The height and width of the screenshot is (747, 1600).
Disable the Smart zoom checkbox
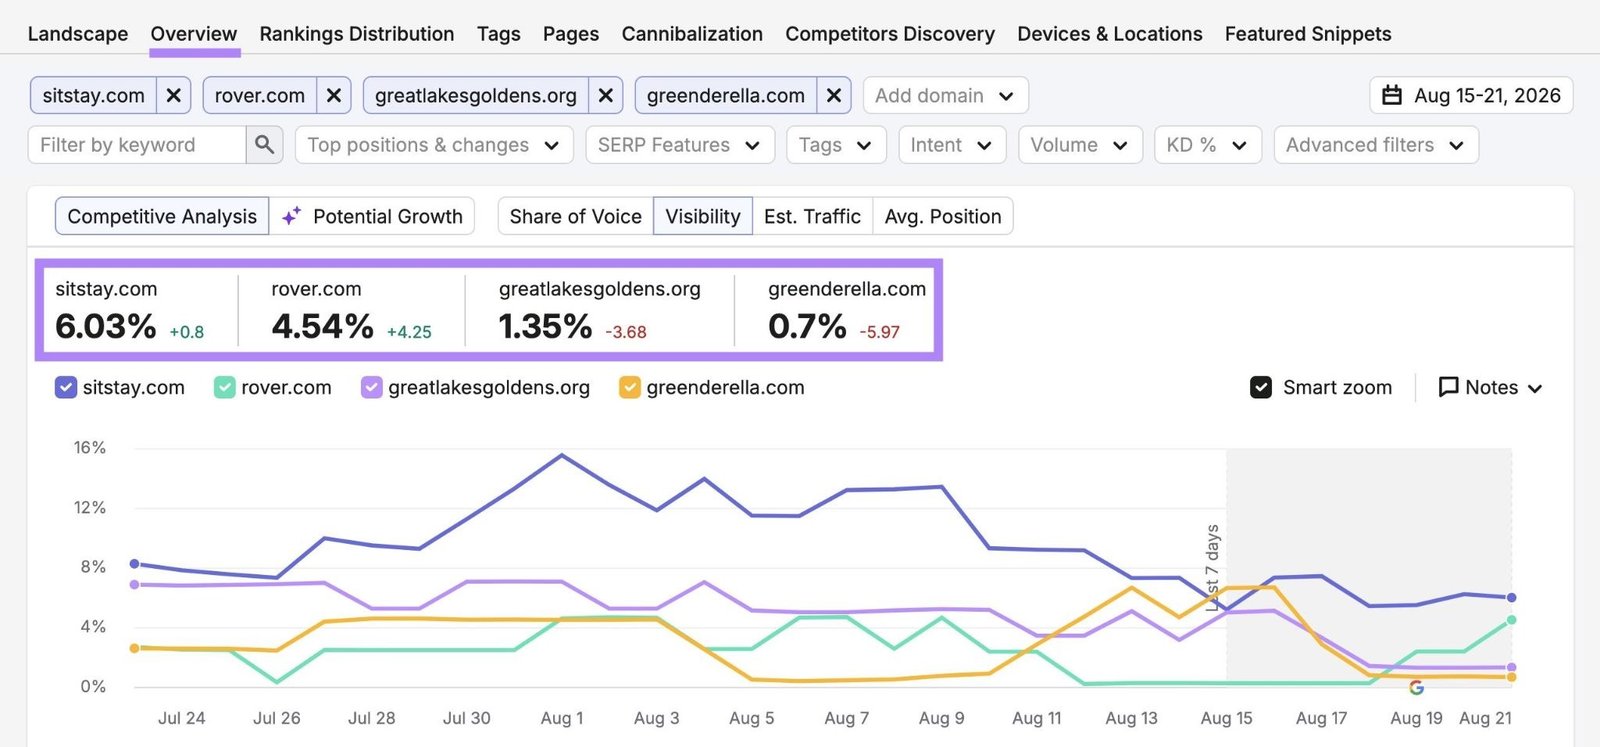tap(1261, 387)
